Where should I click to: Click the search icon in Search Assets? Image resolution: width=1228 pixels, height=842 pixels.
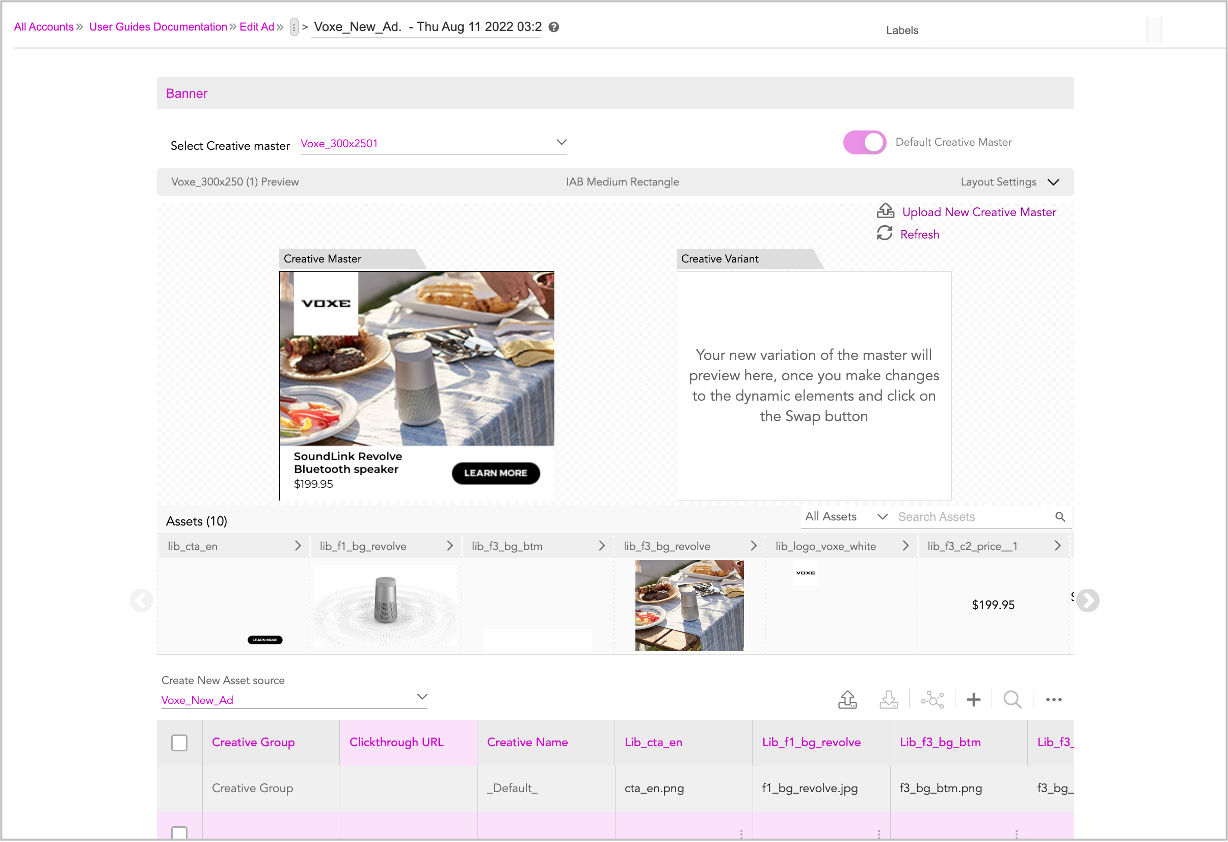pos(1060,517)
